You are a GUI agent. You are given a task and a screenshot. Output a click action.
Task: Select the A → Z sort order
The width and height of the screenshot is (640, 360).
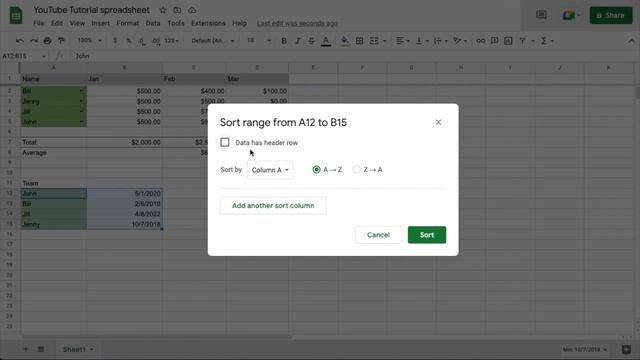[x=316, y=169]
